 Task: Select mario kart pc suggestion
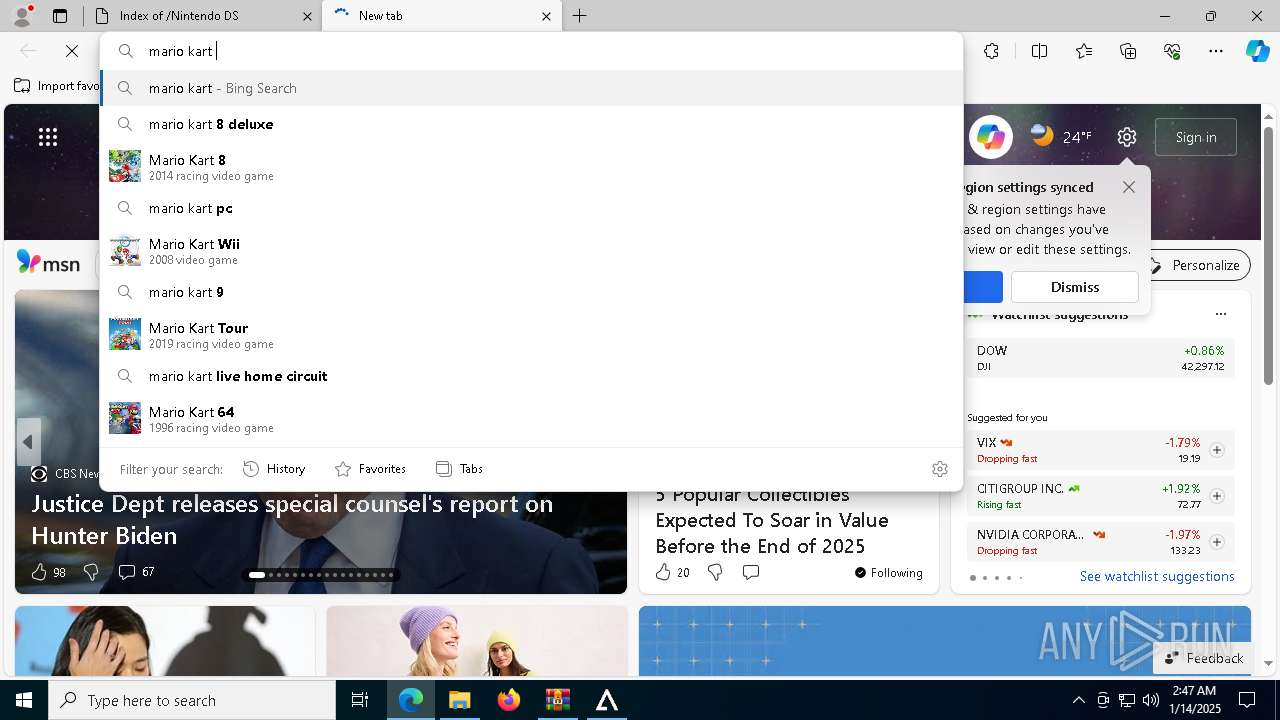click(531, 208)
